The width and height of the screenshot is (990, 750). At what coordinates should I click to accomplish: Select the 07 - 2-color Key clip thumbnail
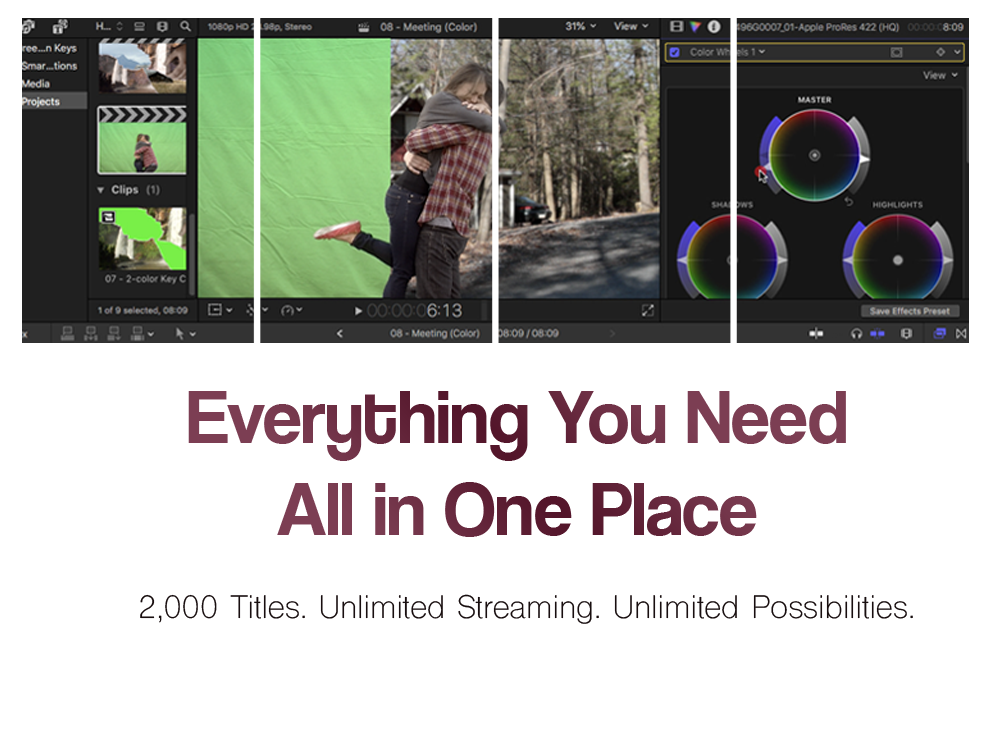tap(142, 238)
